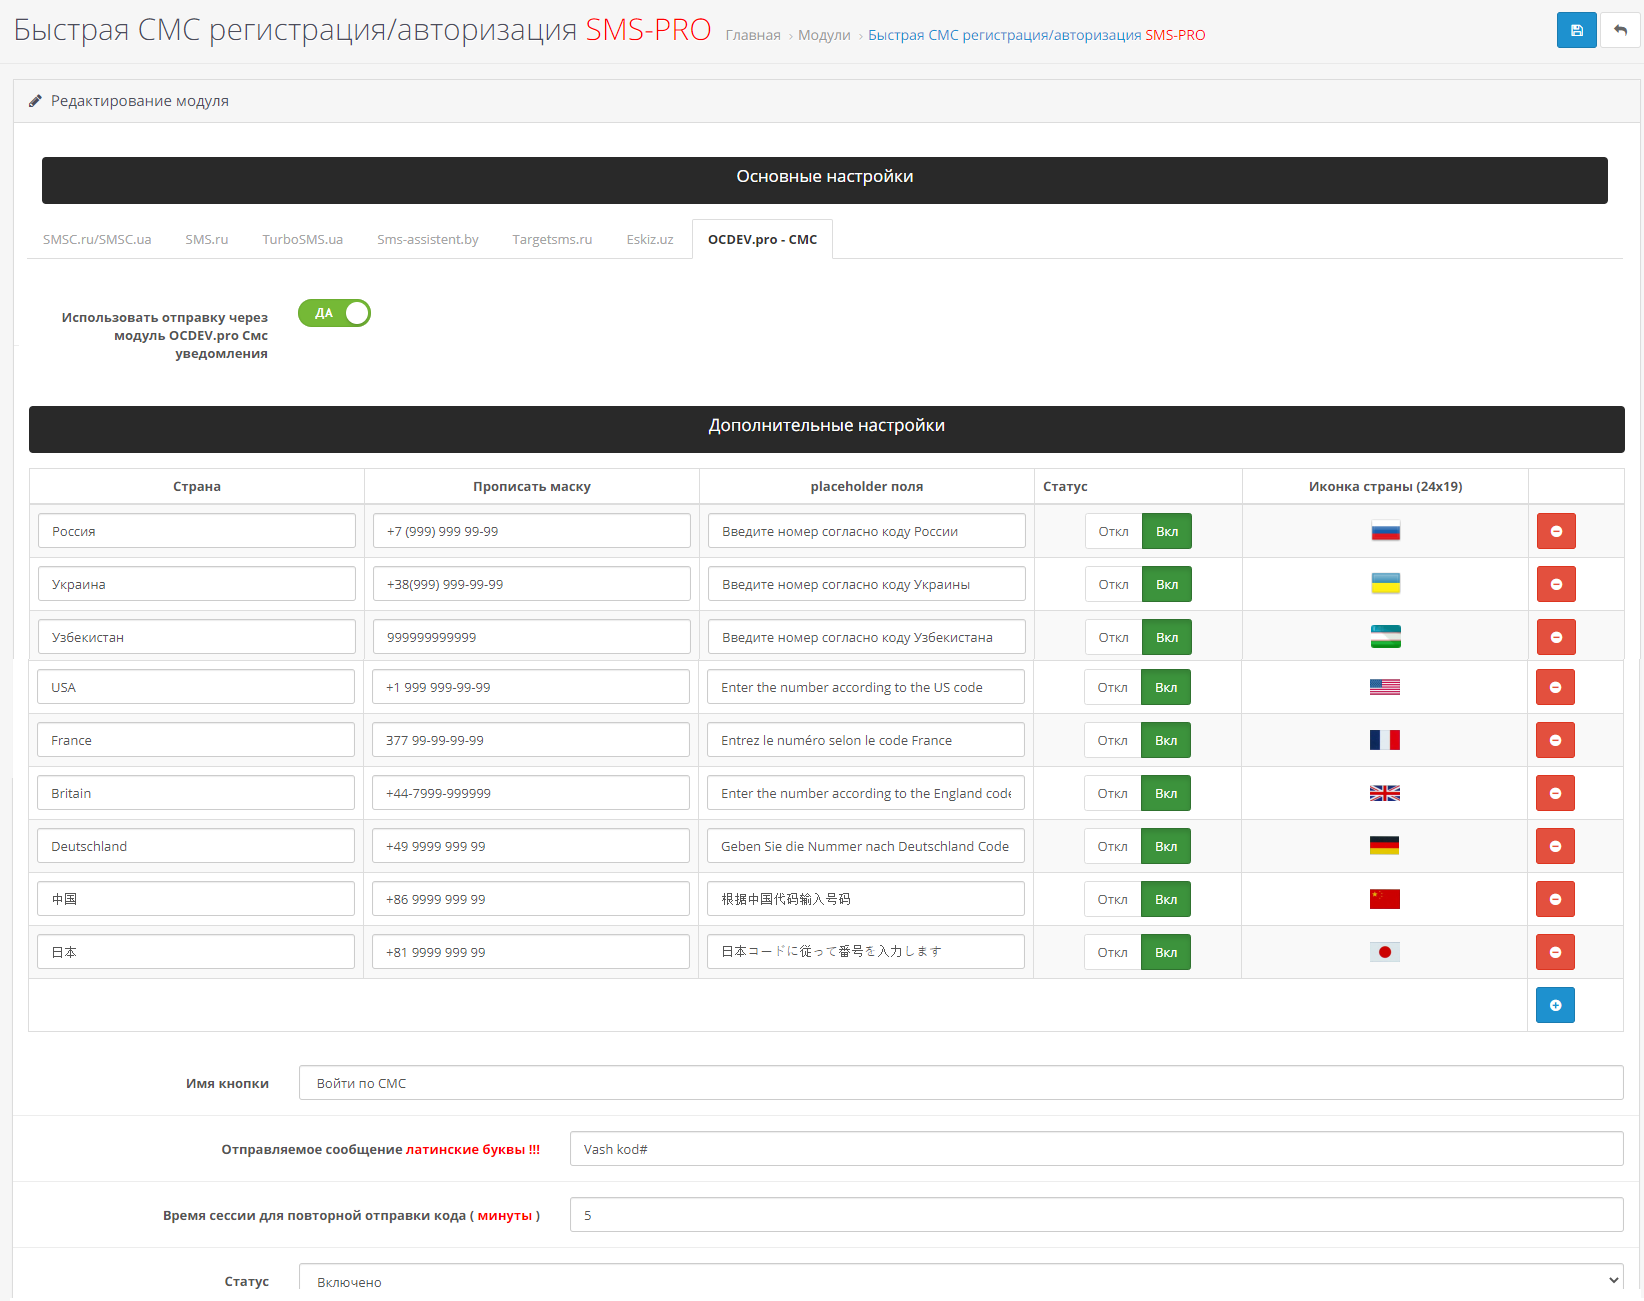
Task: Select the Eskiz.uz tab
Action: [x=649, y=239]
